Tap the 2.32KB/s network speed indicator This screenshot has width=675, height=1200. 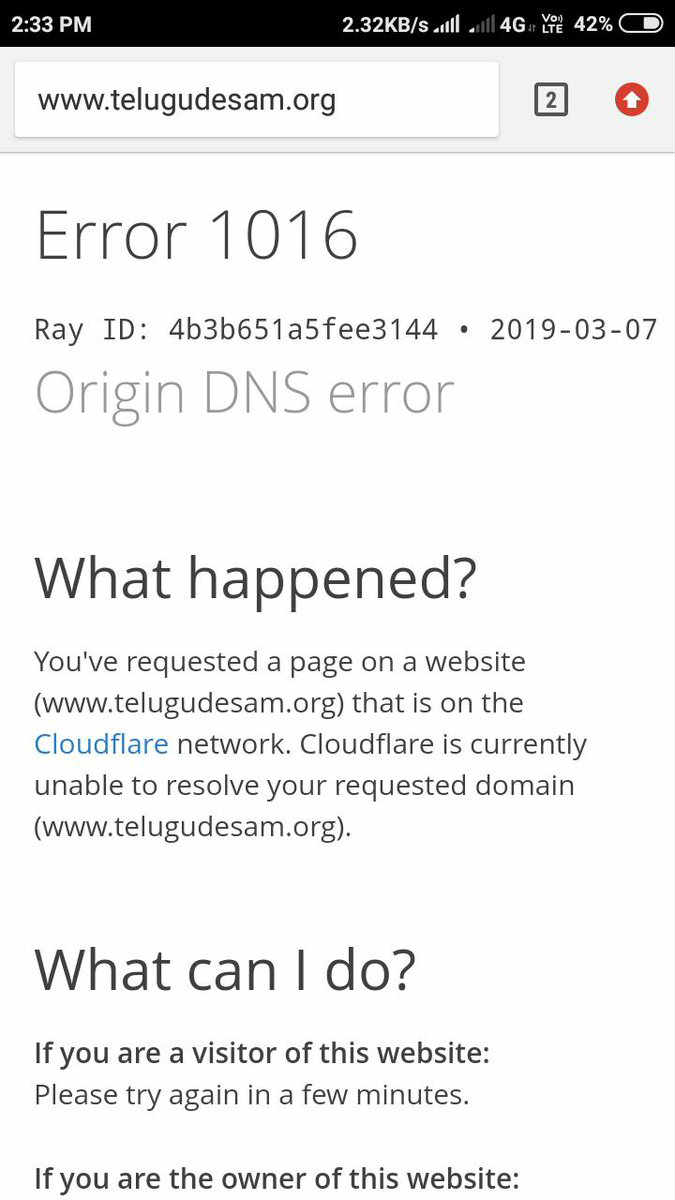[x=385, y=24]
